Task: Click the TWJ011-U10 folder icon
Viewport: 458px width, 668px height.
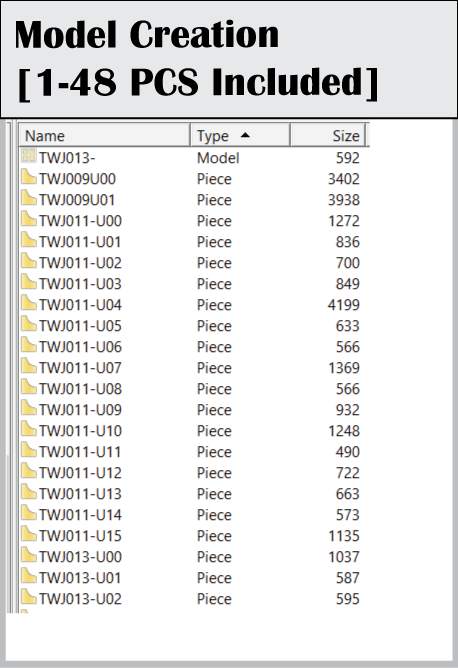Action: coord(29,429)
